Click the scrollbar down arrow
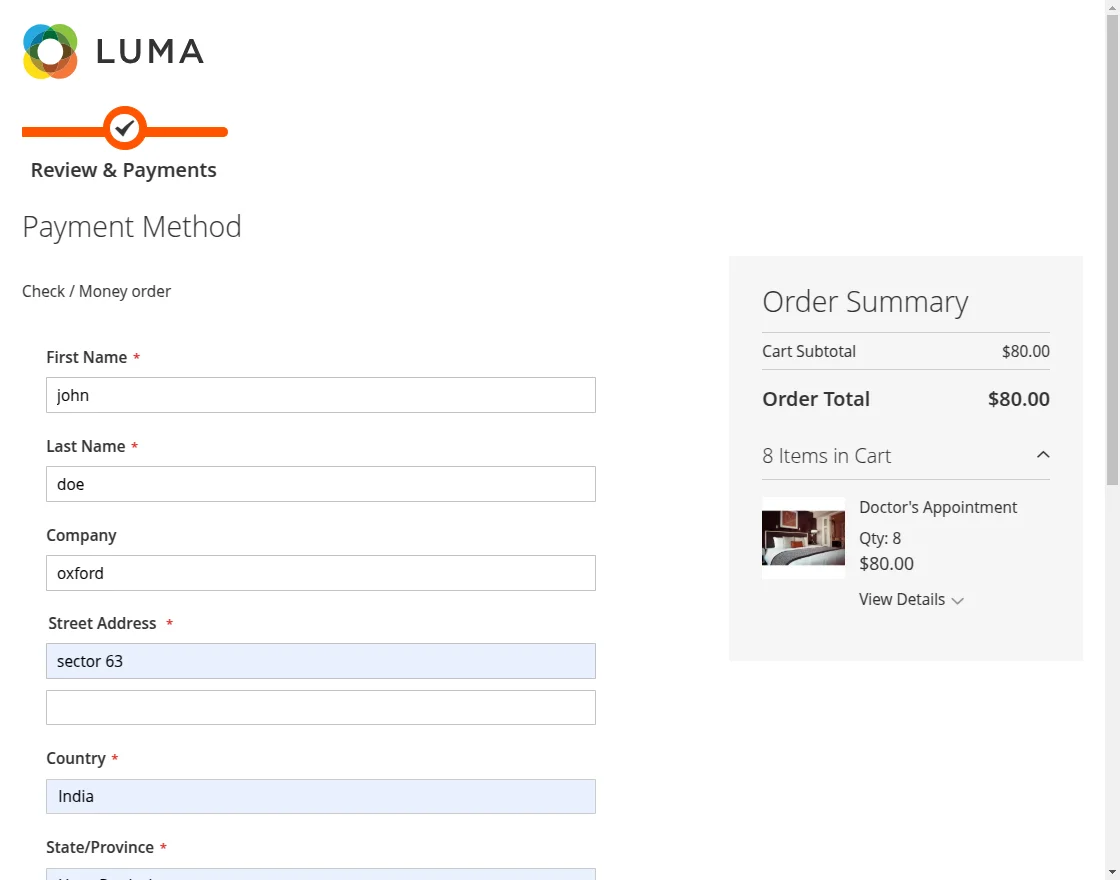This screenshot has width=1120, height=880. [x=1112, y=872]
